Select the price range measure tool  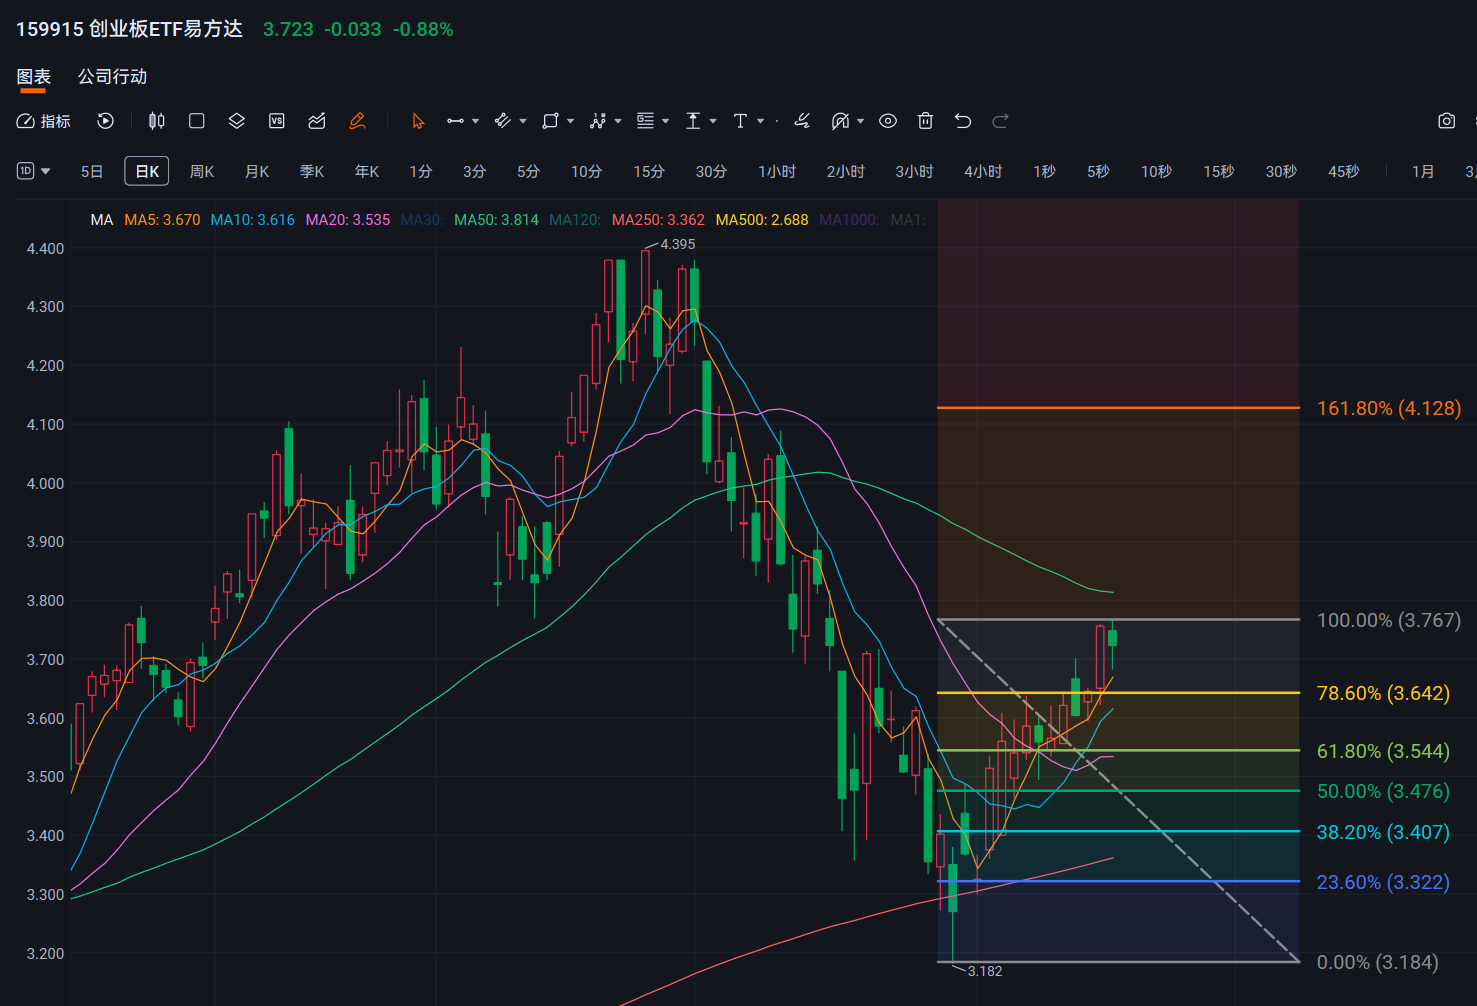693,121
